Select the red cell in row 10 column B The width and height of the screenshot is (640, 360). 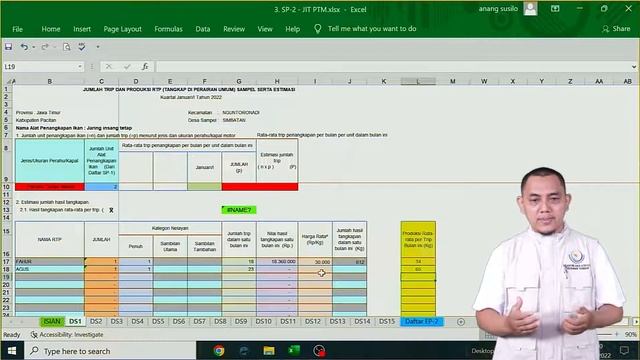[49, 187]
